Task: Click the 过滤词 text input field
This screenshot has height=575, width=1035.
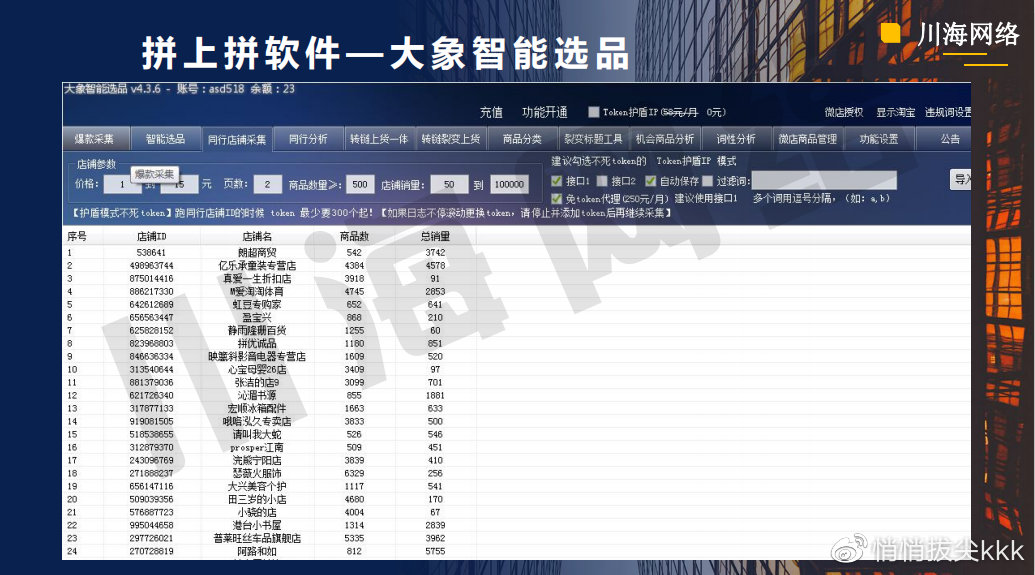Action: click(x=824, y=180)
